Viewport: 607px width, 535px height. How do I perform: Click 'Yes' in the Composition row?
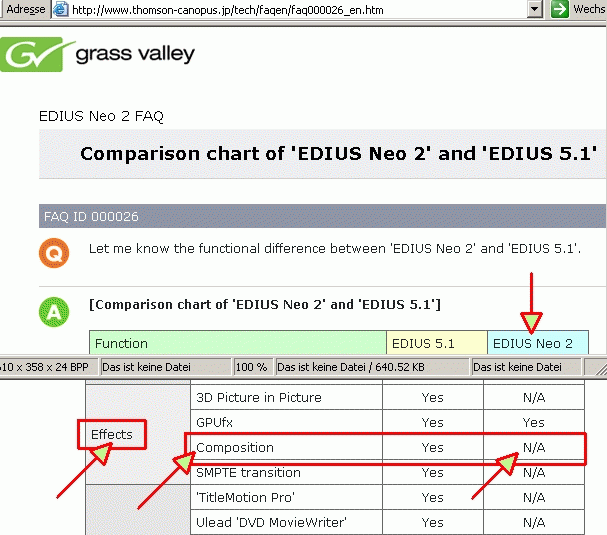click(432, 448)
